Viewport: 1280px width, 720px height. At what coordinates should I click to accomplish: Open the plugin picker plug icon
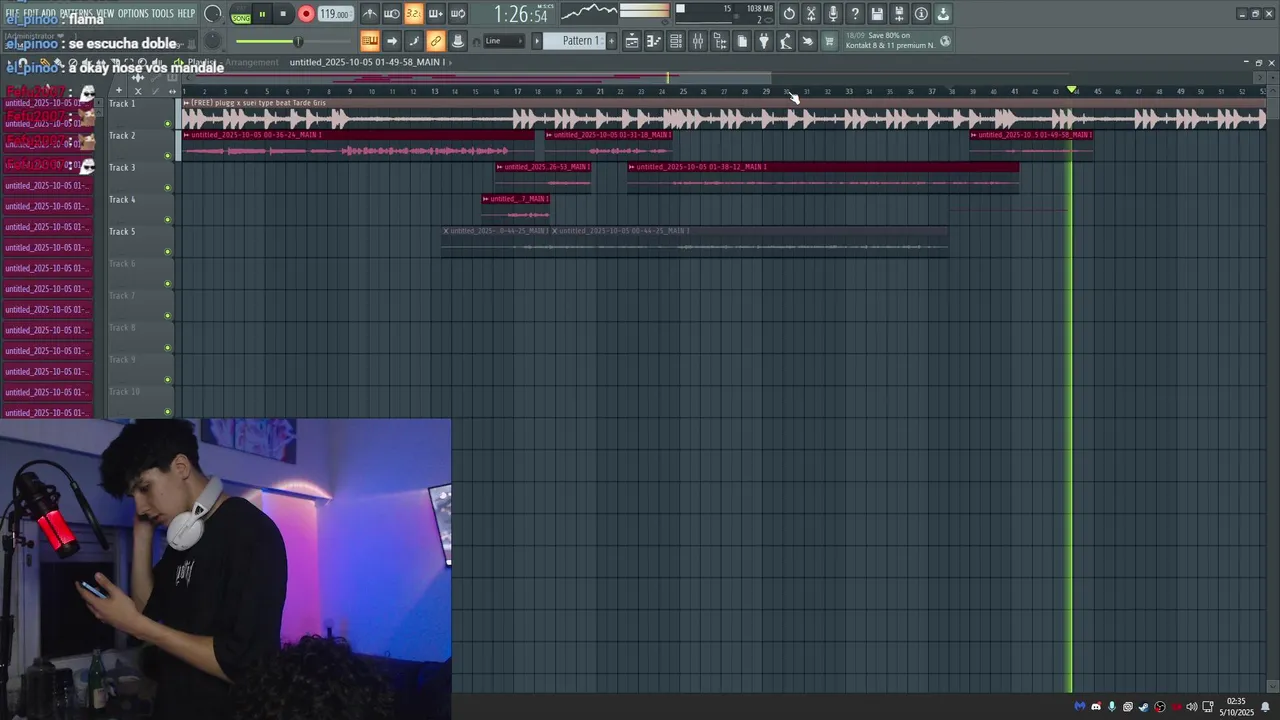[x=764, y=41]
